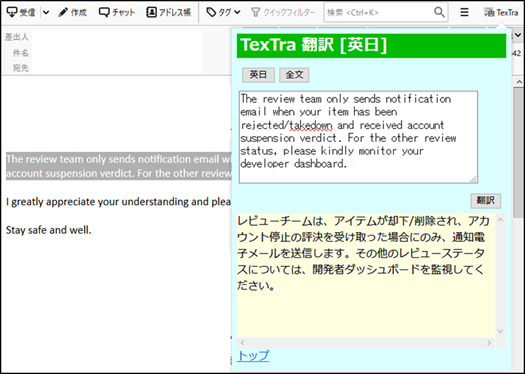Toggle the クイックフィルター (Quick Filter) button
This screenshot has width=525, height=374.
pos(283,13)
